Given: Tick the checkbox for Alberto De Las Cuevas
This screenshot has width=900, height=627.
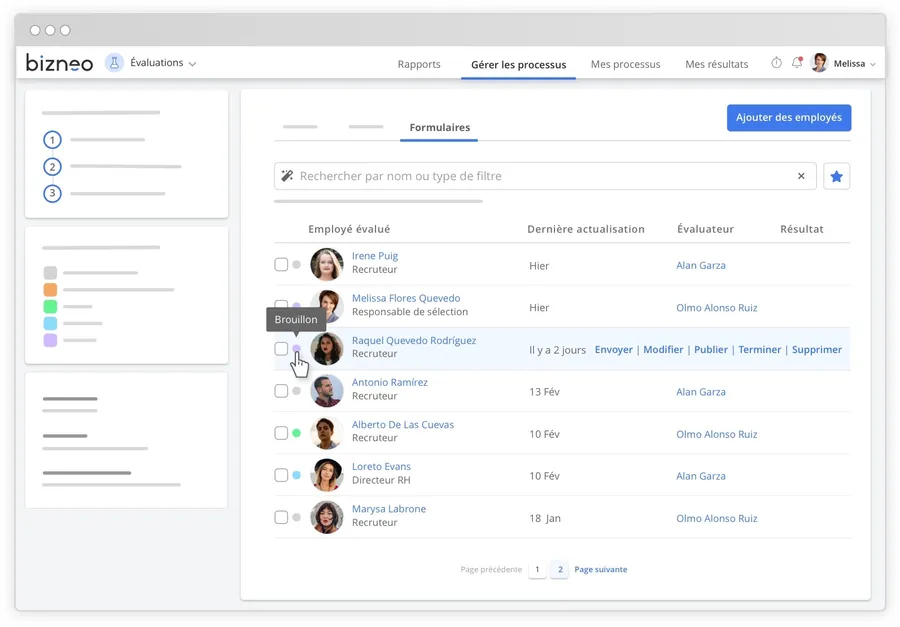Looking at the screenshot, I should tap(281, 433).
